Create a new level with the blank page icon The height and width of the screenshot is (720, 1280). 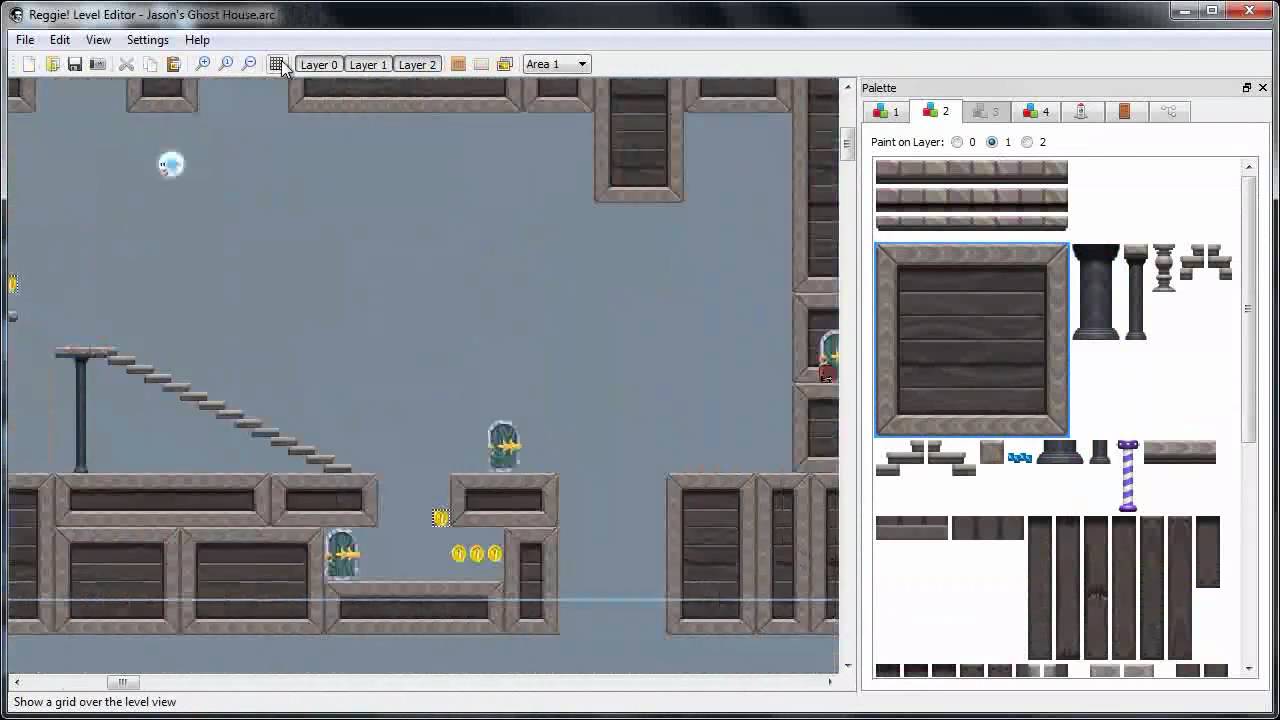29,64
